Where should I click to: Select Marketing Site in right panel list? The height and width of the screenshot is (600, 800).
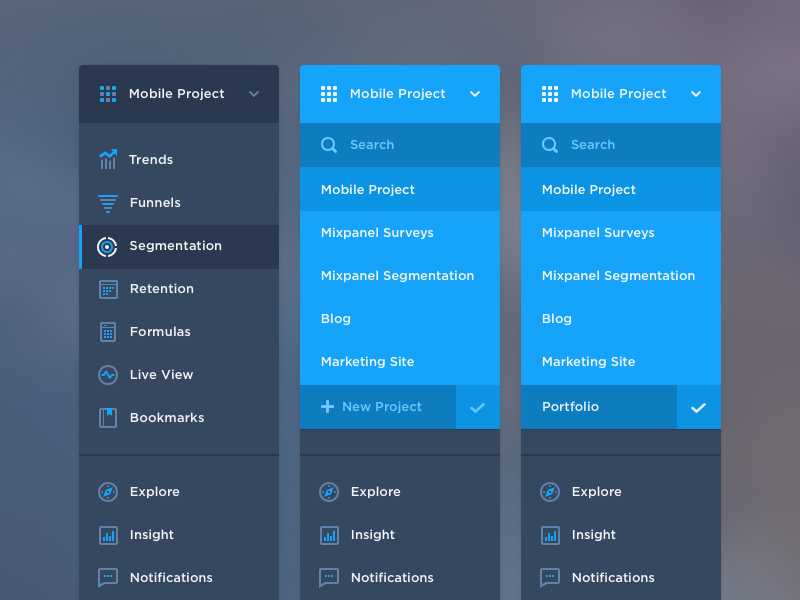point(621,362)
